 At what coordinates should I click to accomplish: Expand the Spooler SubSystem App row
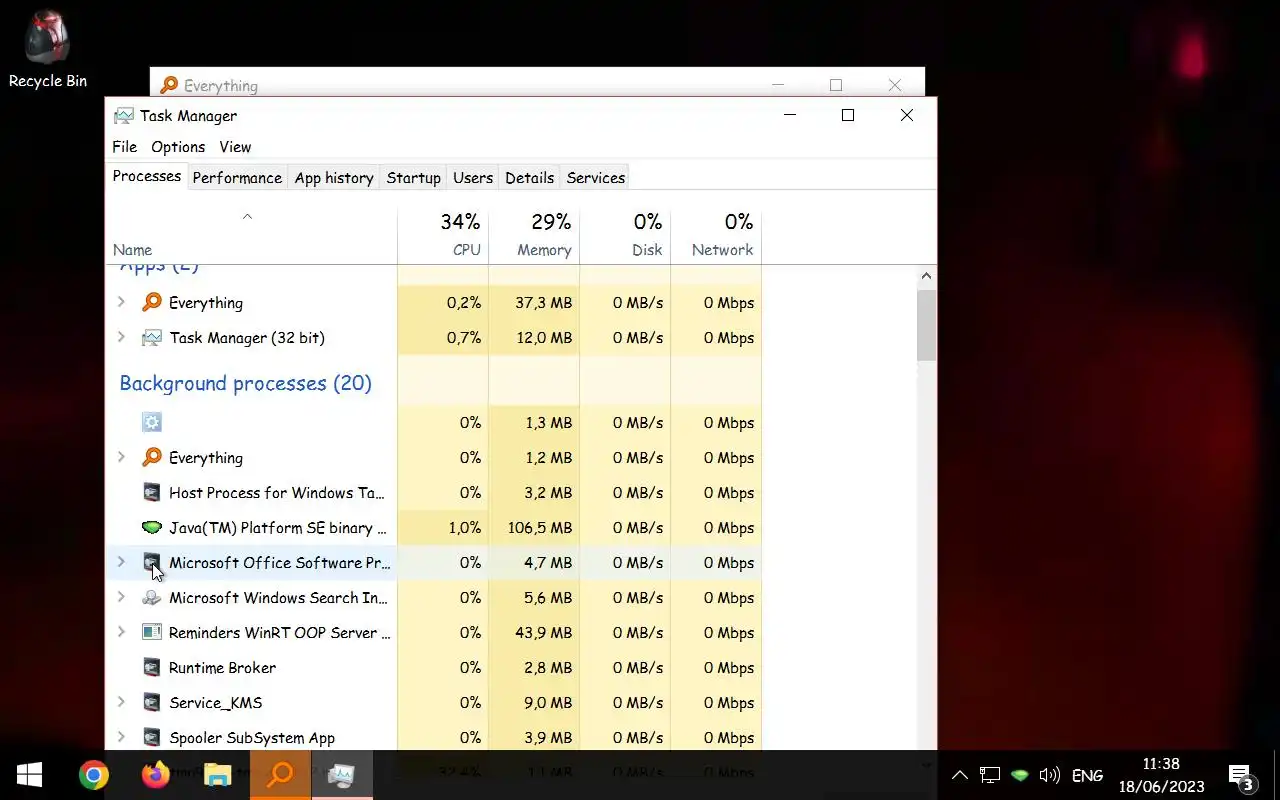[x=121, y=737]
